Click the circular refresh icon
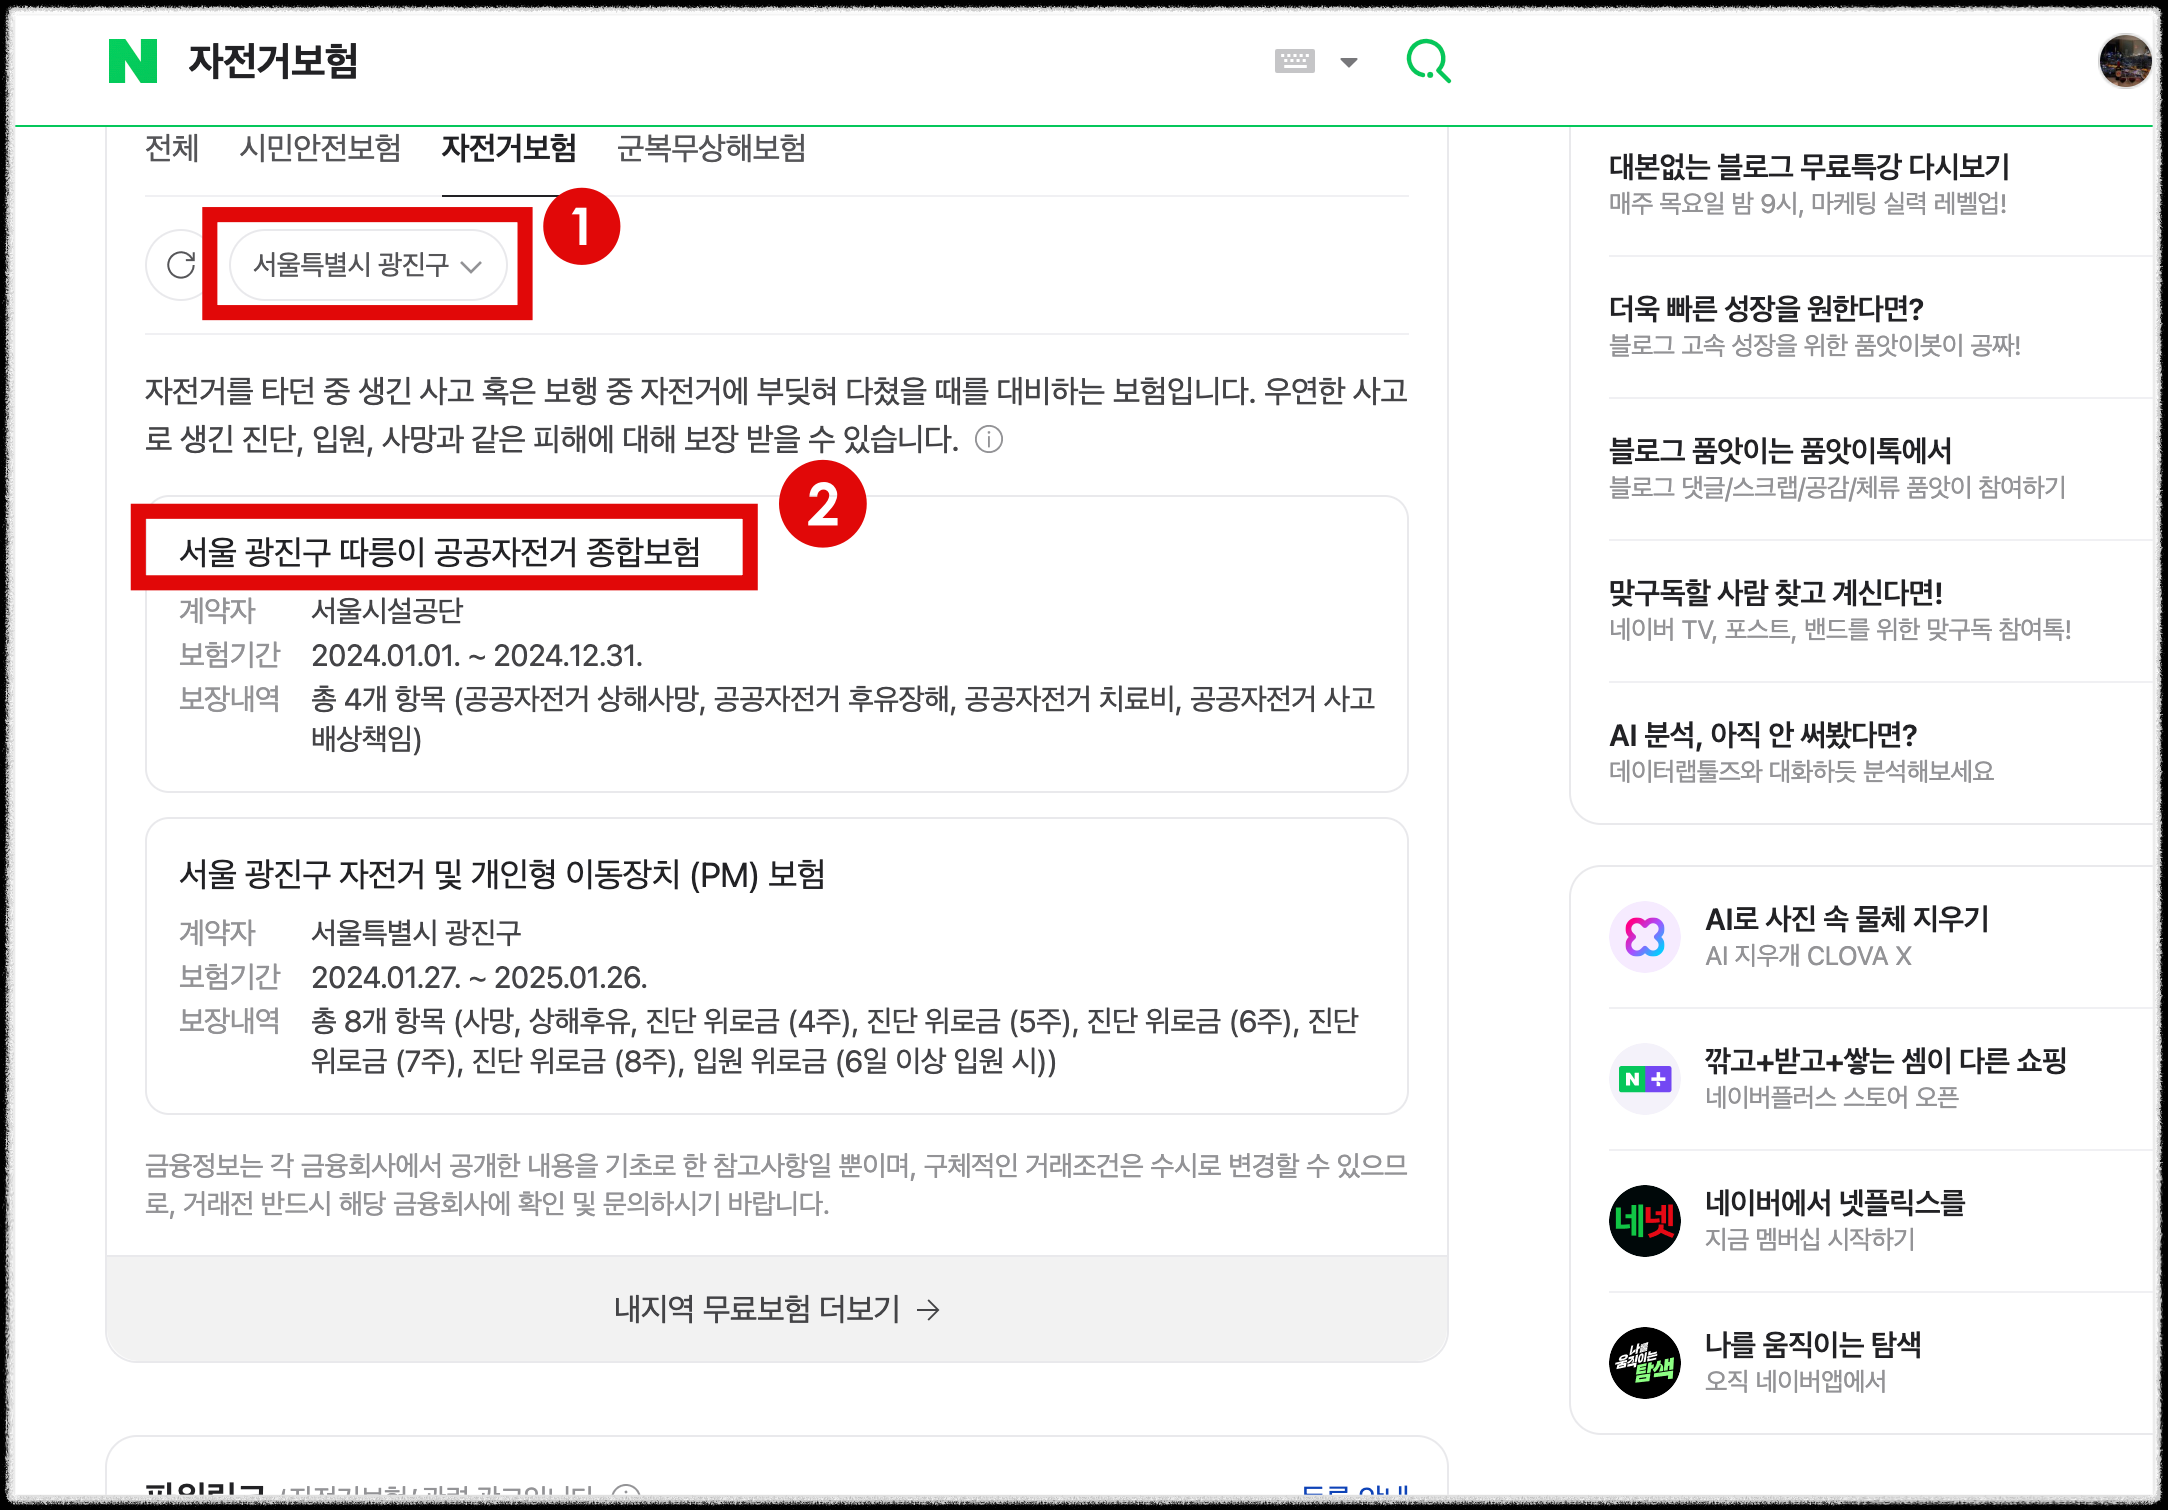 tap(180, 265)
